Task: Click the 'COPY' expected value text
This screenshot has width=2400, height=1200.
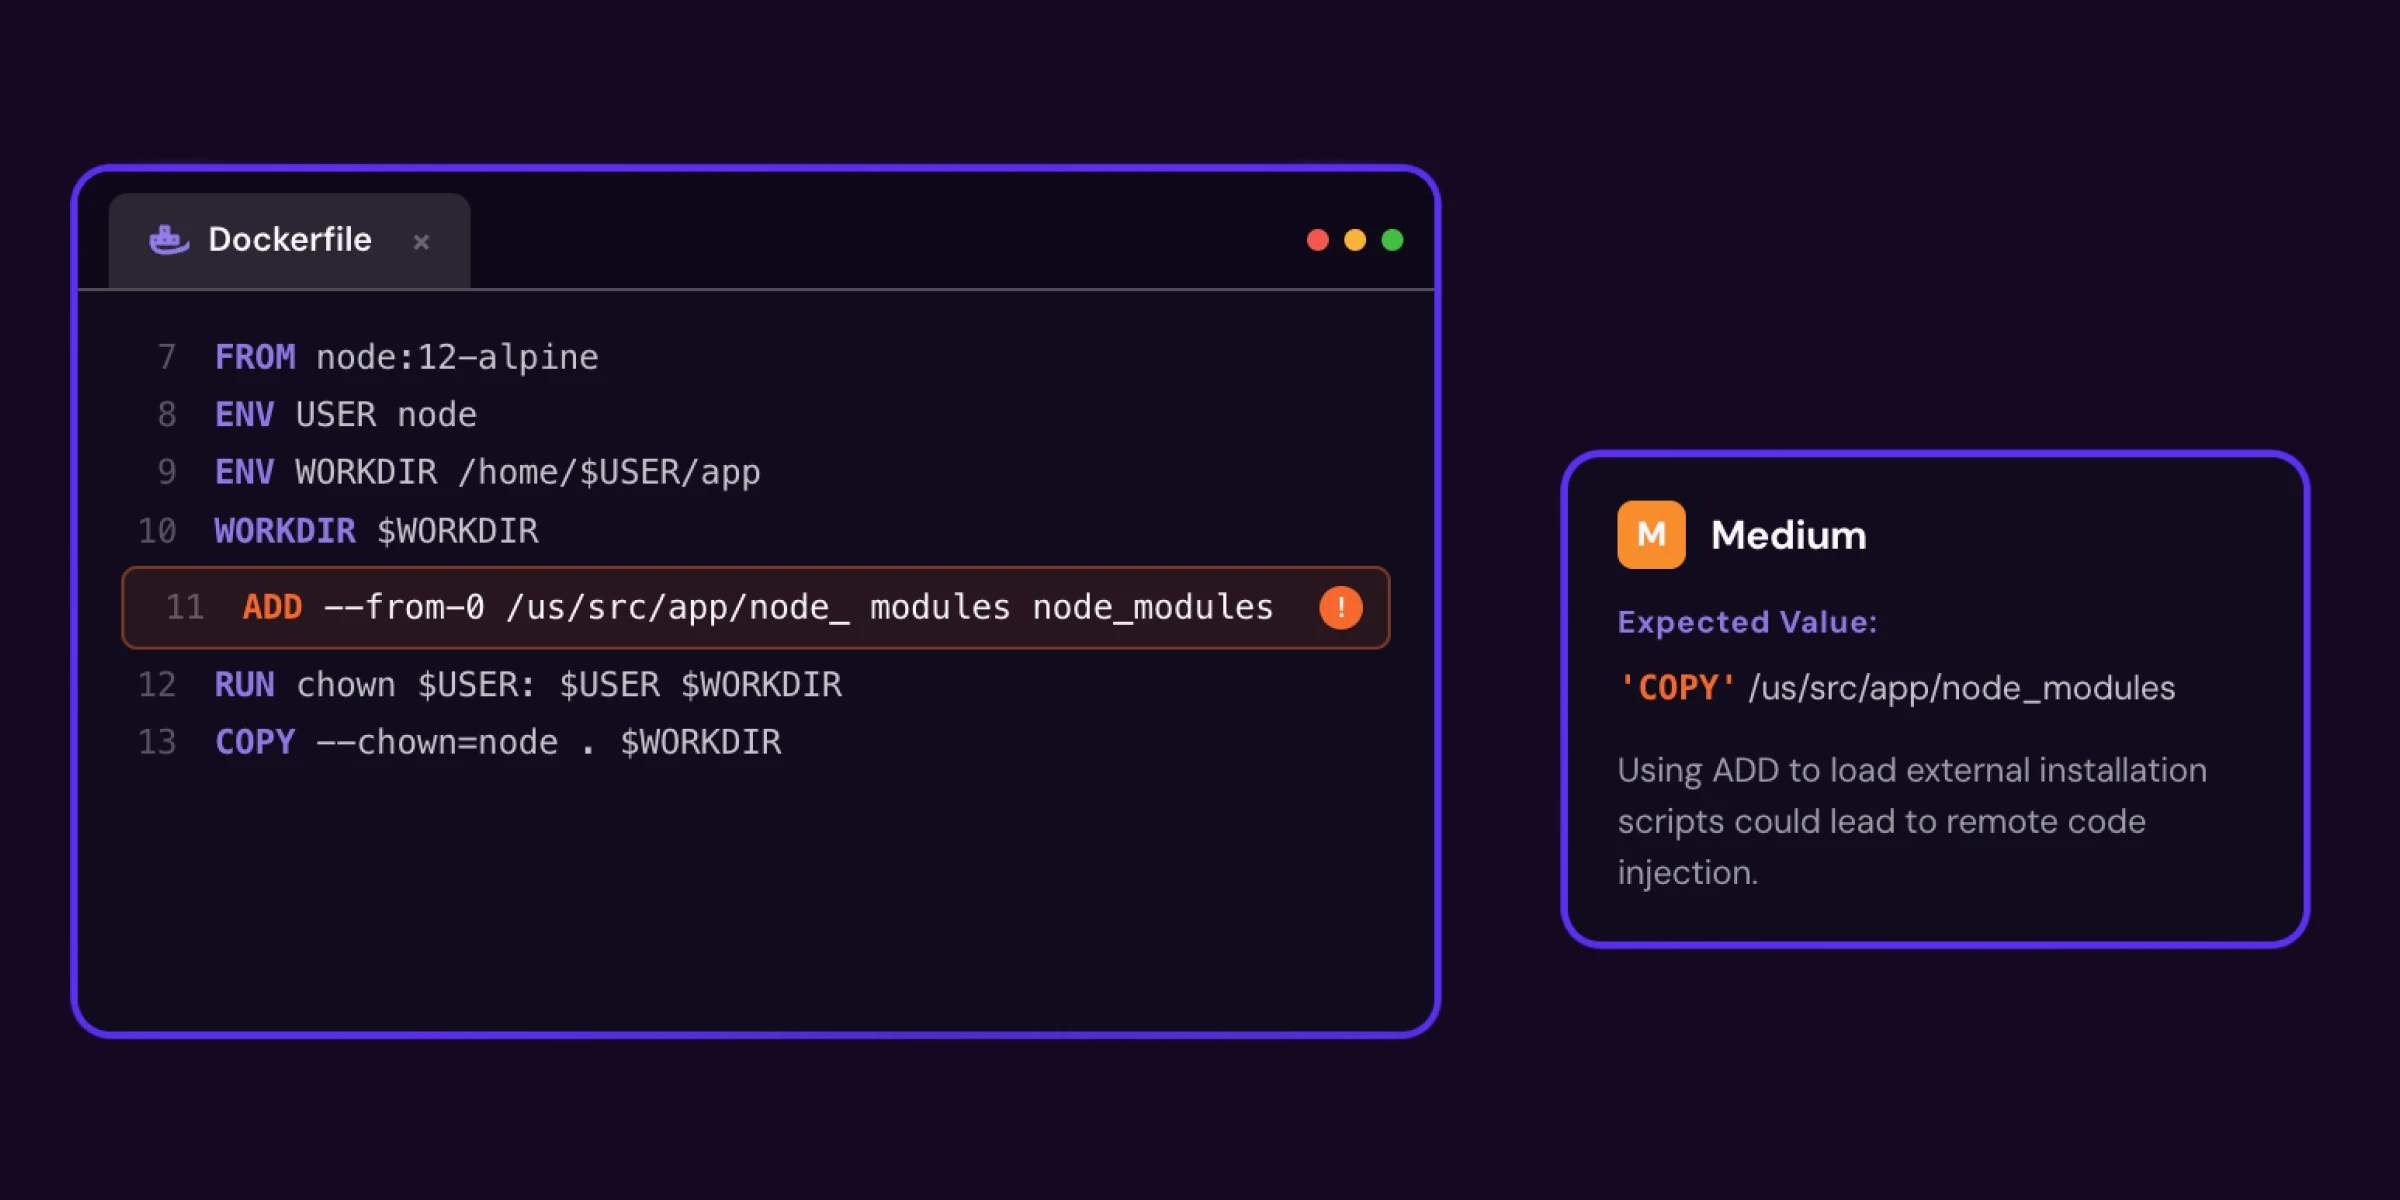Action: pyautogui.click(x=1677, y=687)
